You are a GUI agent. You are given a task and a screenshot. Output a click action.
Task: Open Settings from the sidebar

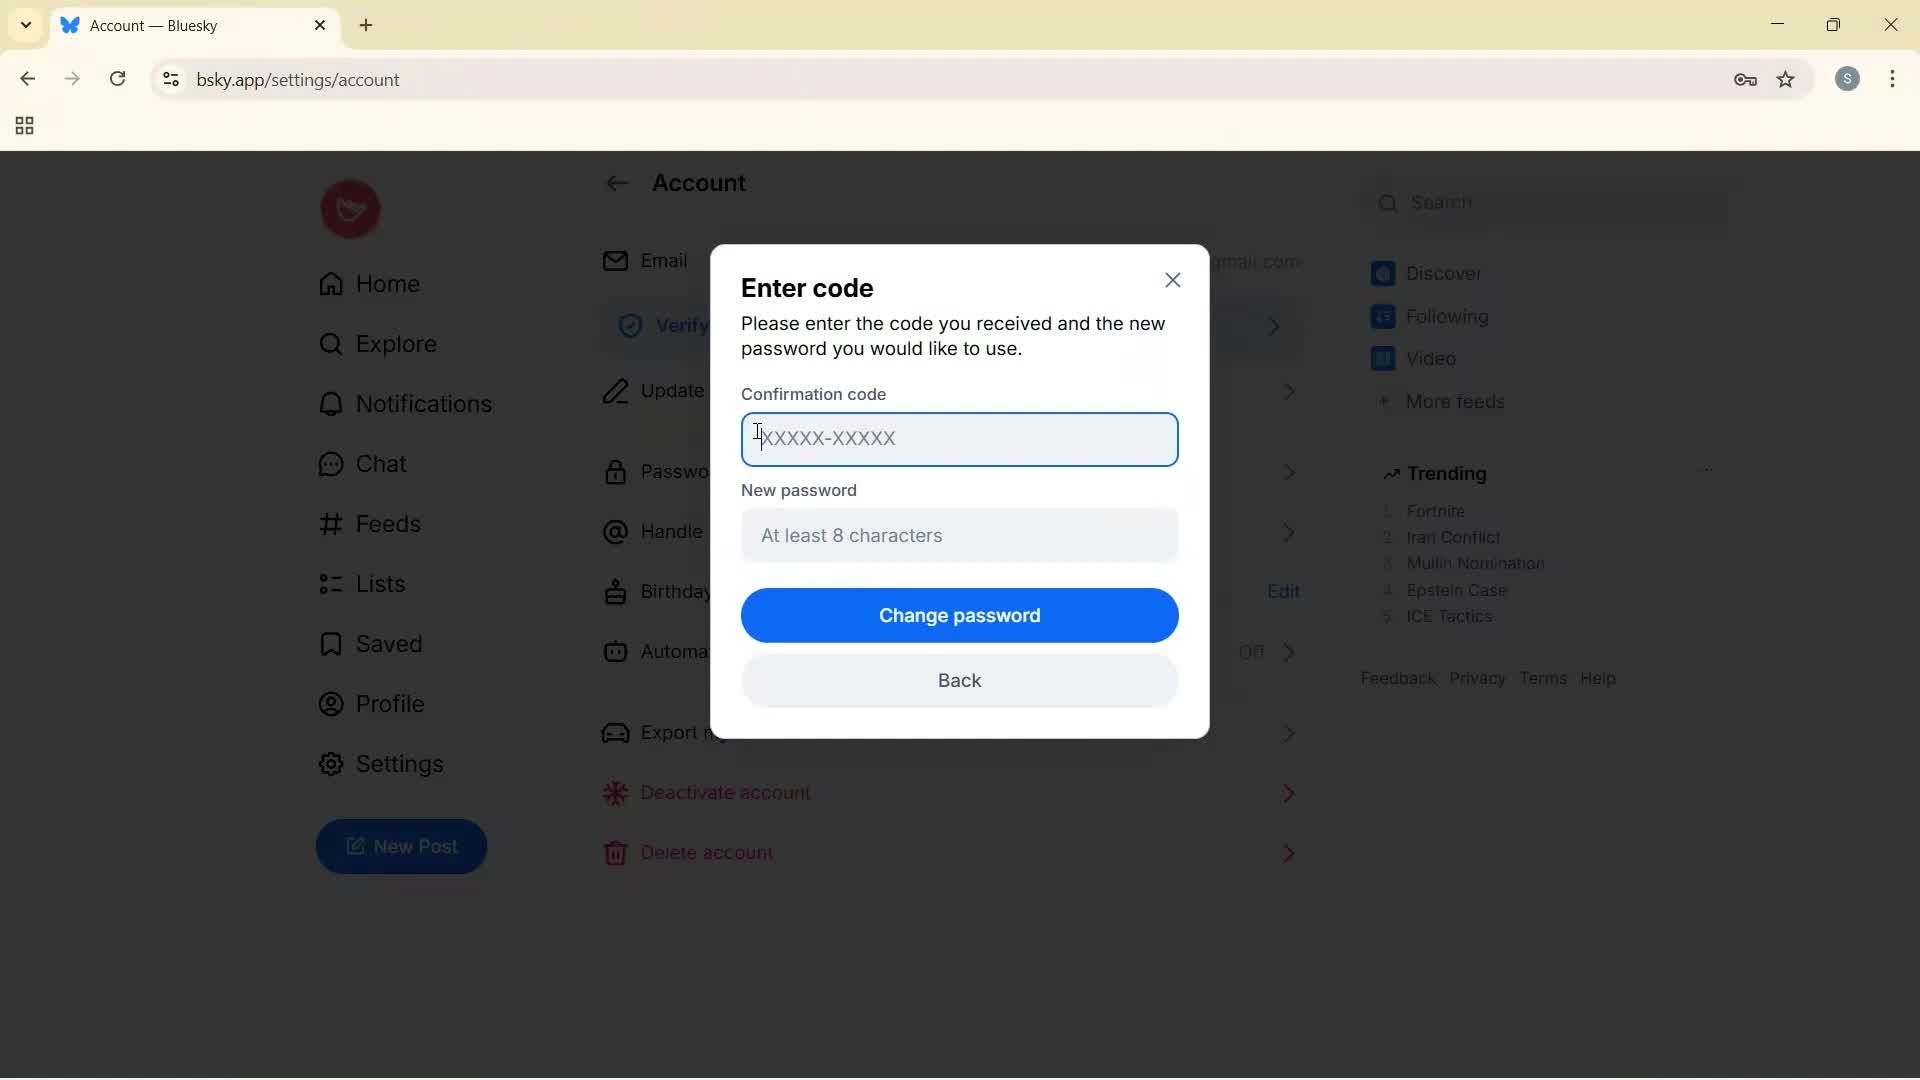(x=399, y=764)
